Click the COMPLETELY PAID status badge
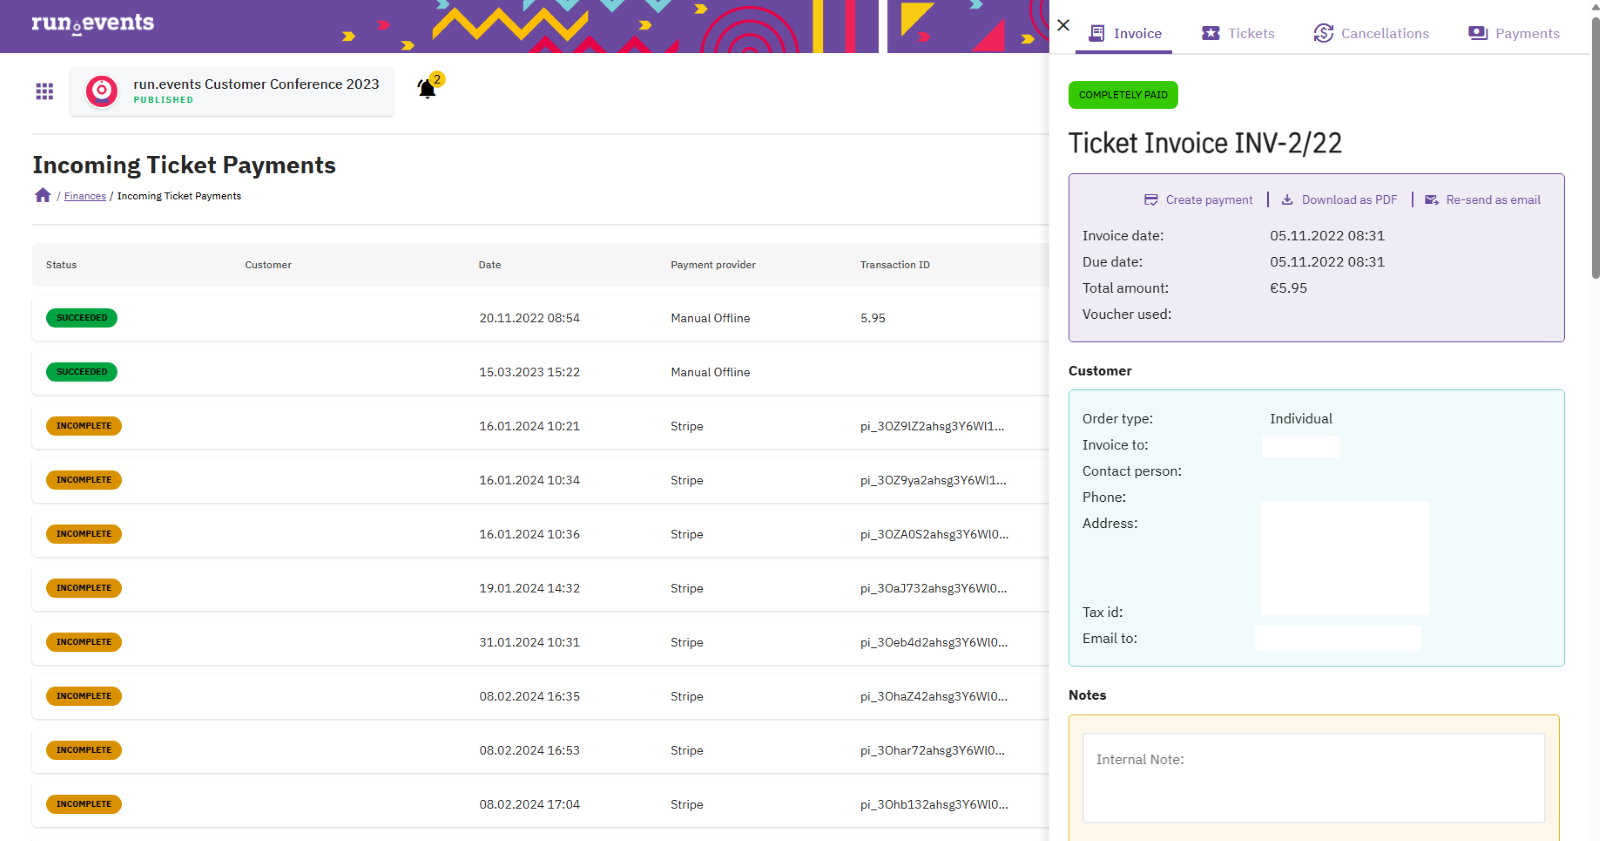 1123,95
